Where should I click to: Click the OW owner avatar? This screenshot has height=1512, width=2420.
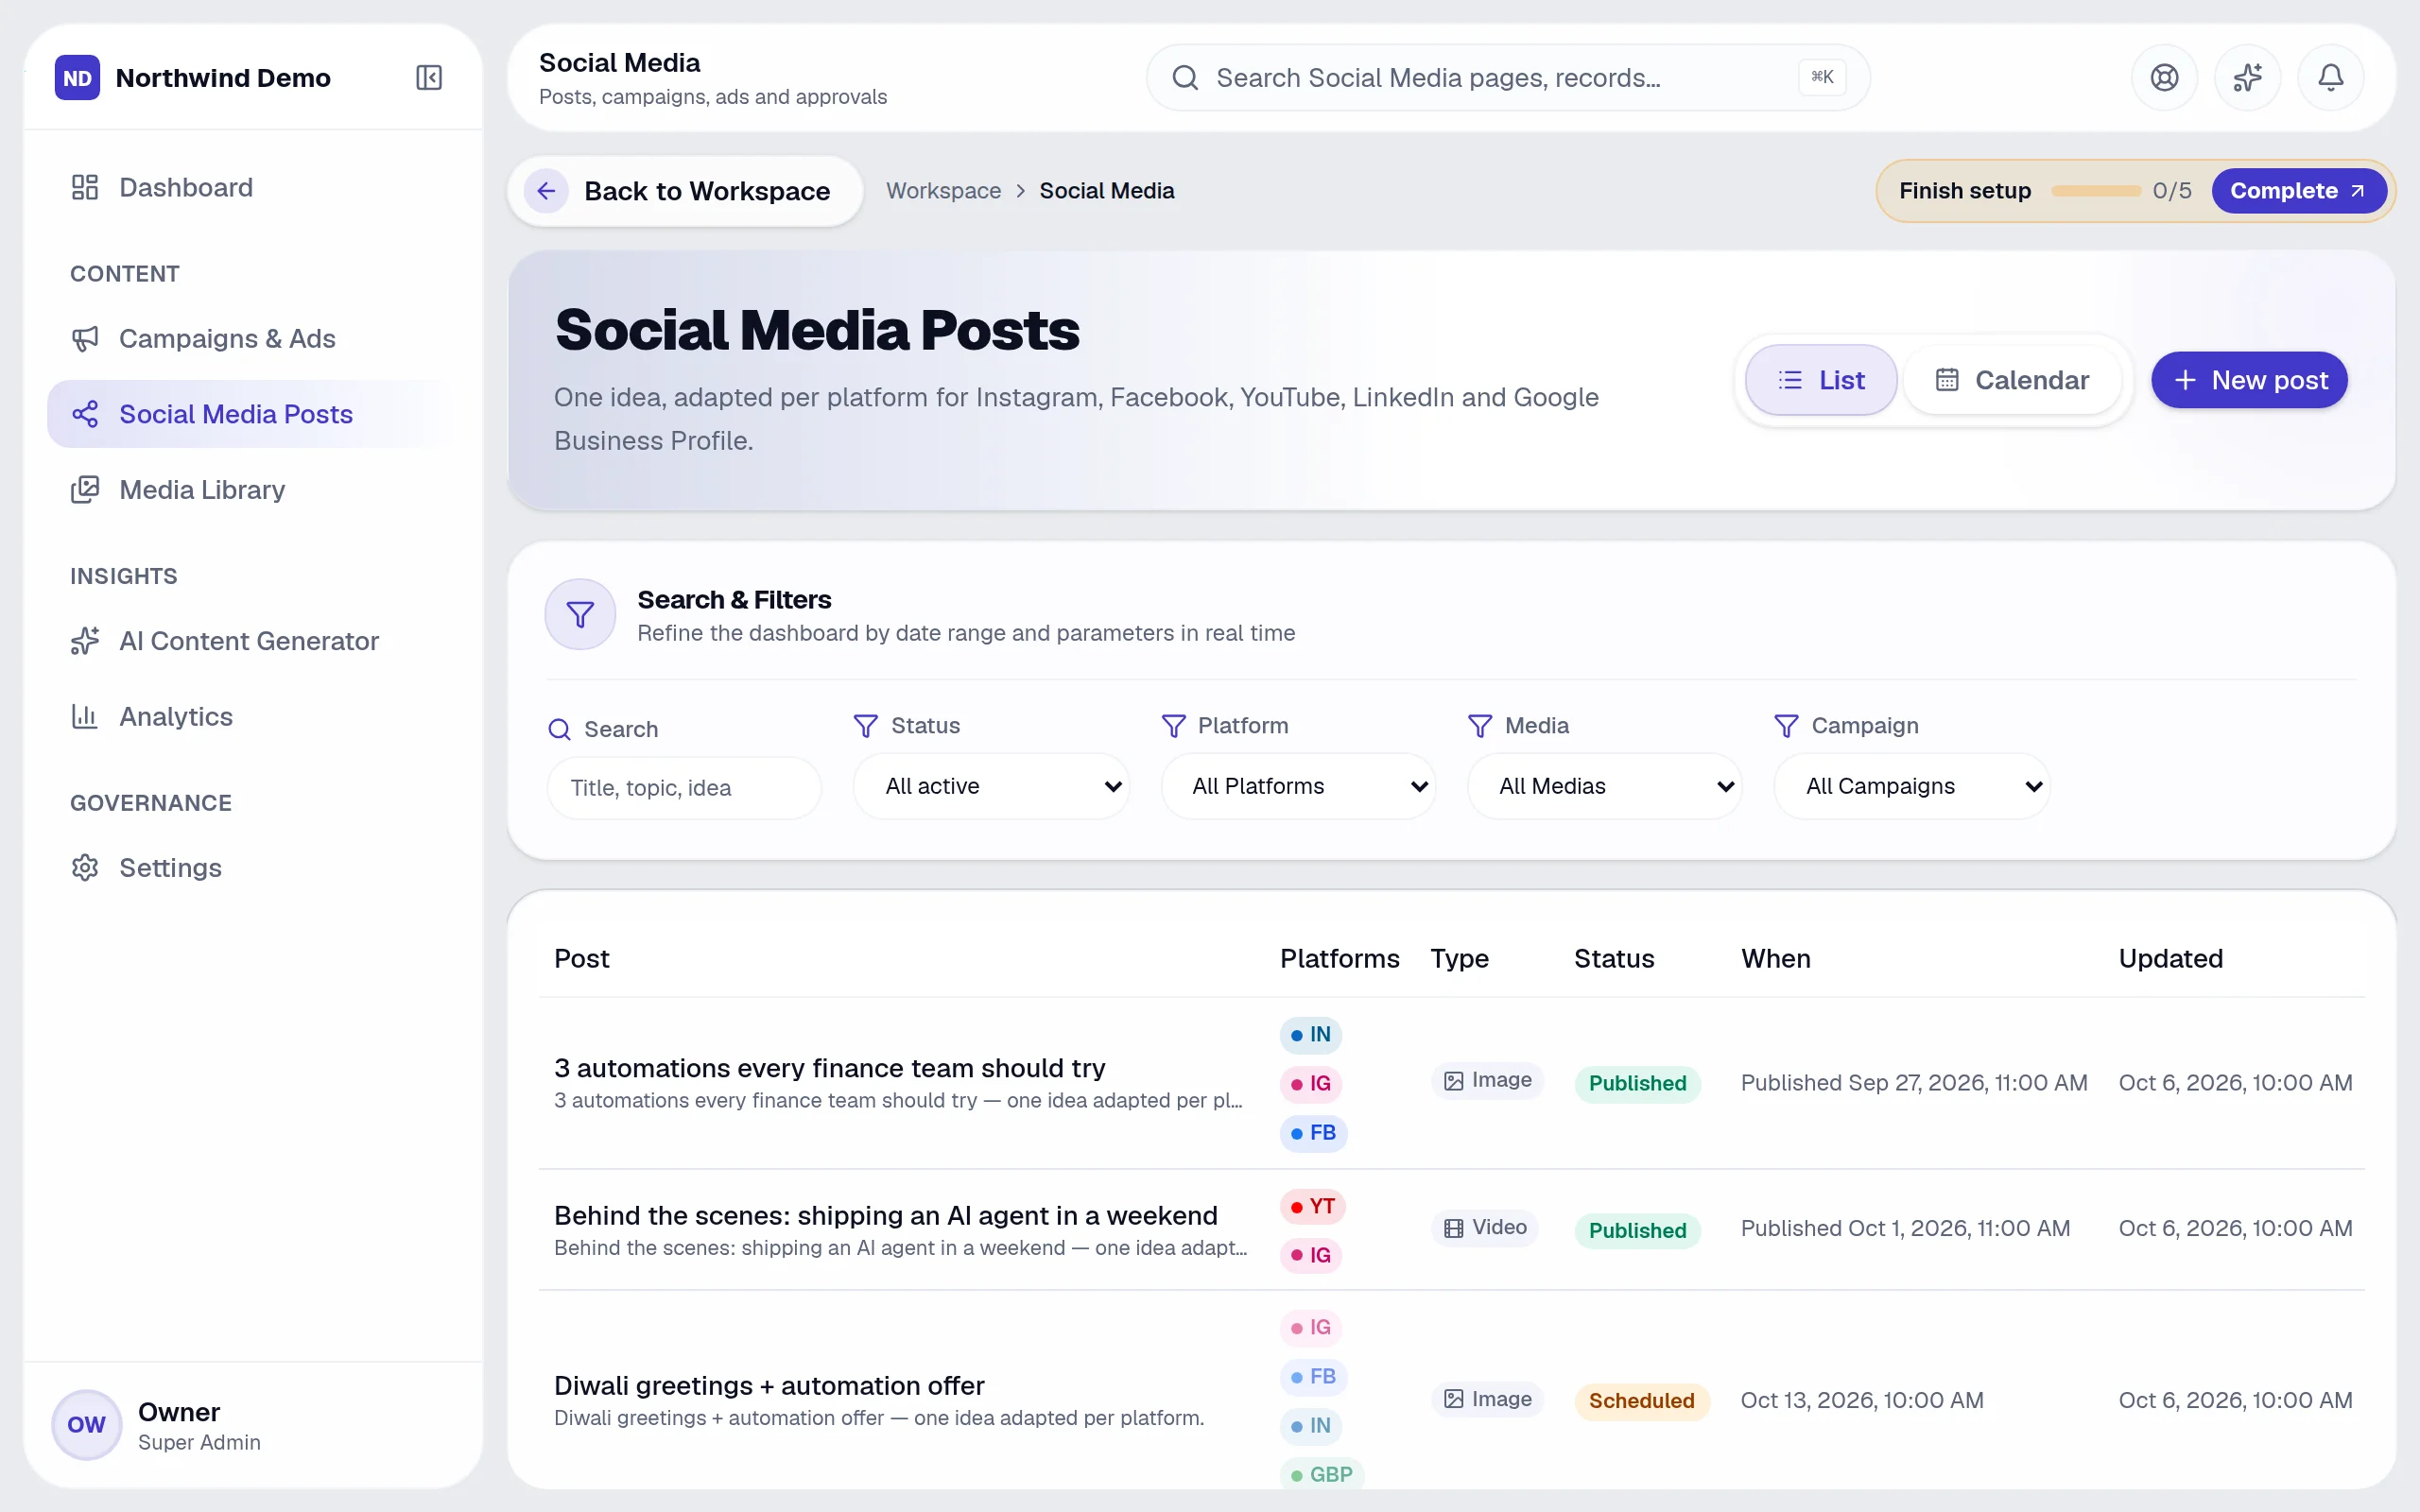[86, 1424]
